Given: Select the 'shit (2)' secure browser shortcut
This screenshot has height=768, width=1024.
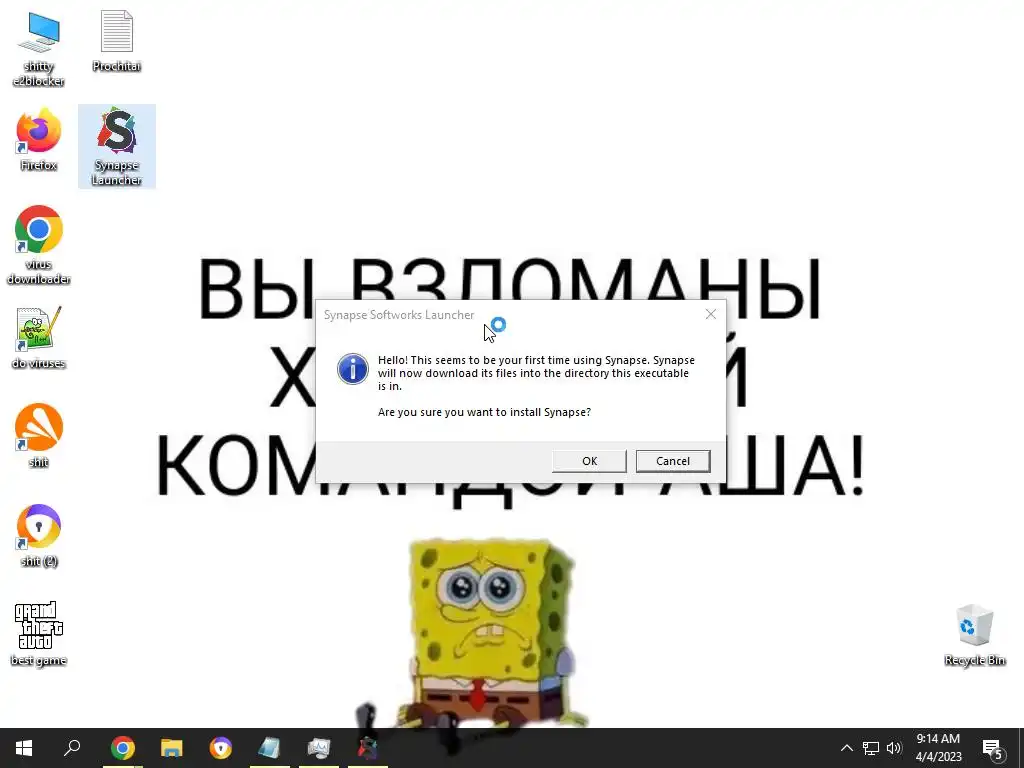Looking at the screenshot, I should pos(39,536).
